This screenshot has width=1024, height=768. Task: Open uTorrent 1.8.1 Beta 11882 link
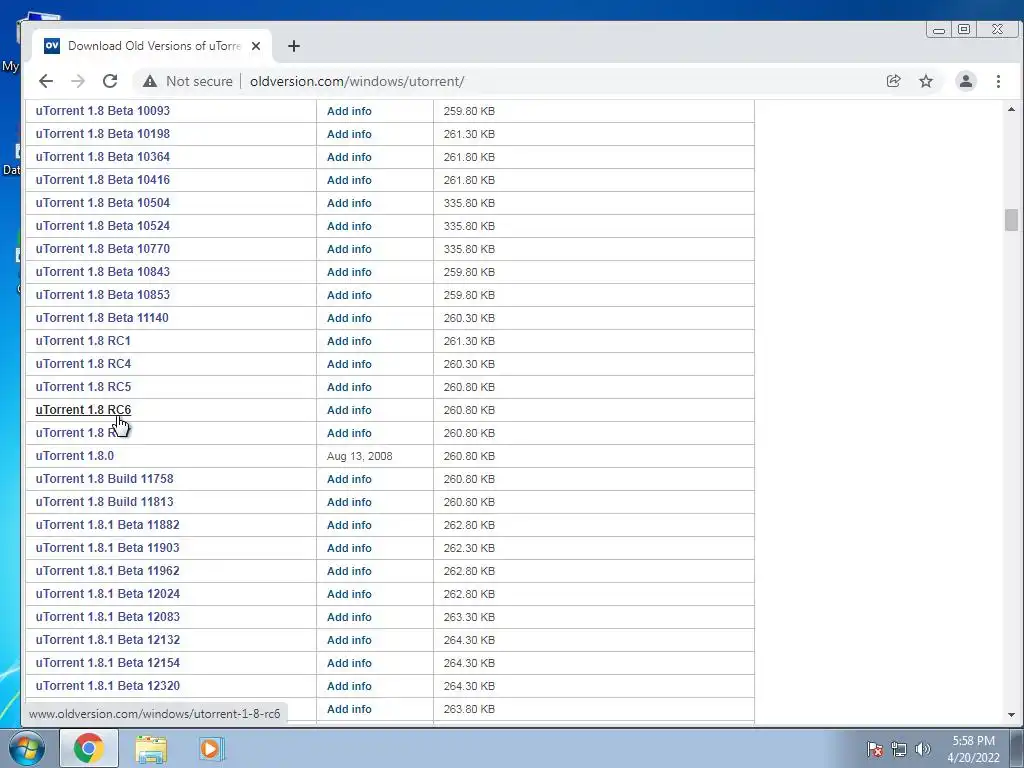[x=108, y=525]
